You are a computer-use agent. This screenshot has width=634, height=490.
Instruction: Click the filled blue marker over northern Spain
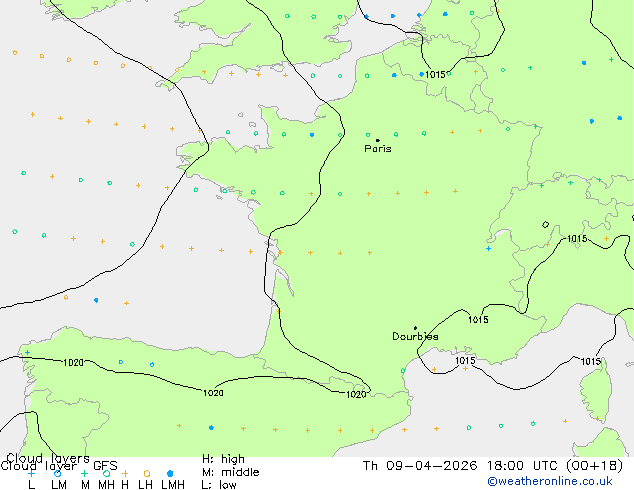(211, 427)
